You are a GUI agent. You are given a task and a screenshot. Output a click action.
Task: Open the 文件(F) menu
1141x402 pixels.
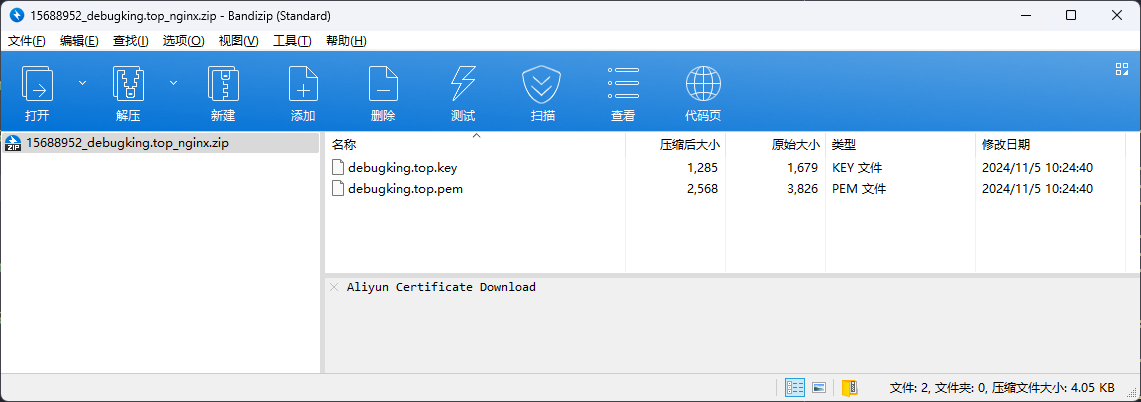(x=27, y=41)
